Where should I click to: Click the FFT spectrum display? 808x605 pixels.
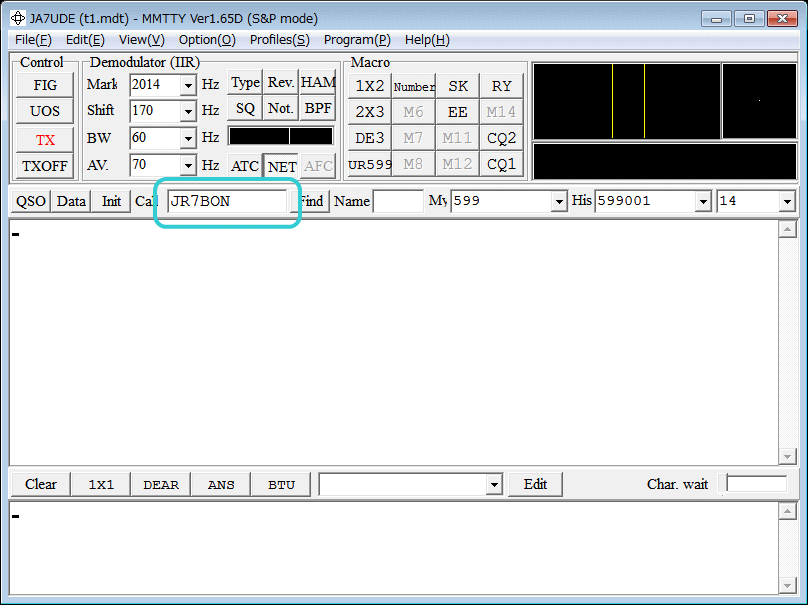coord(626,101)
